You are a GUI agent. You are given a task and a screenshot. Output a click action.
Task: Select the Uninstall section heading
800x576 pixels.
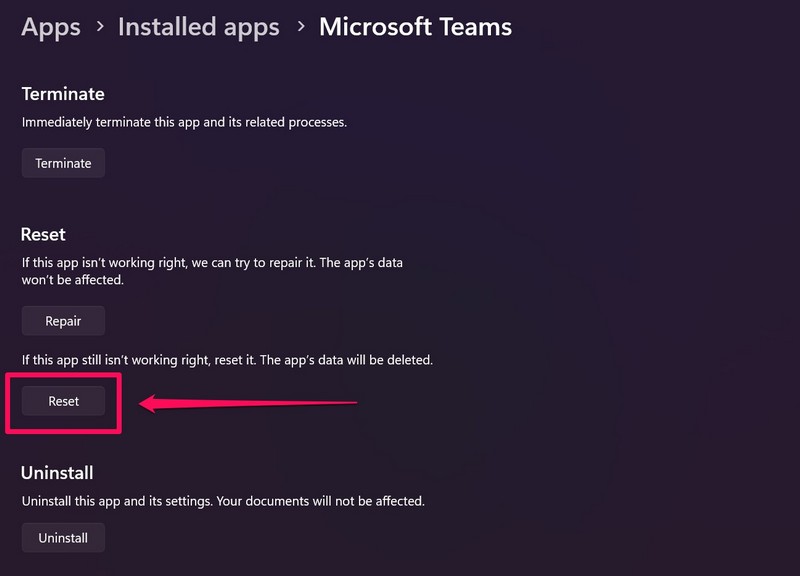click(x=57, y=472)
